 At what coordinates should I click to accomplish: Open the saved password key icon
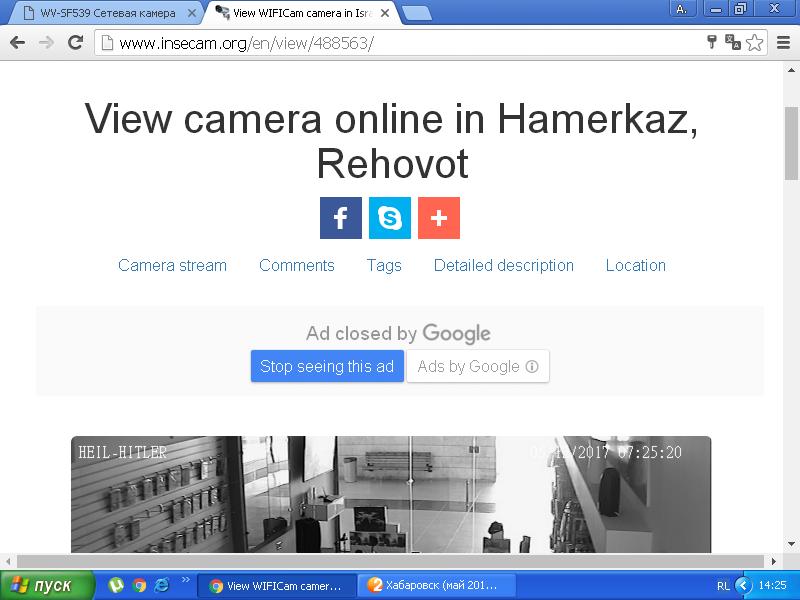tap(712, 43)
